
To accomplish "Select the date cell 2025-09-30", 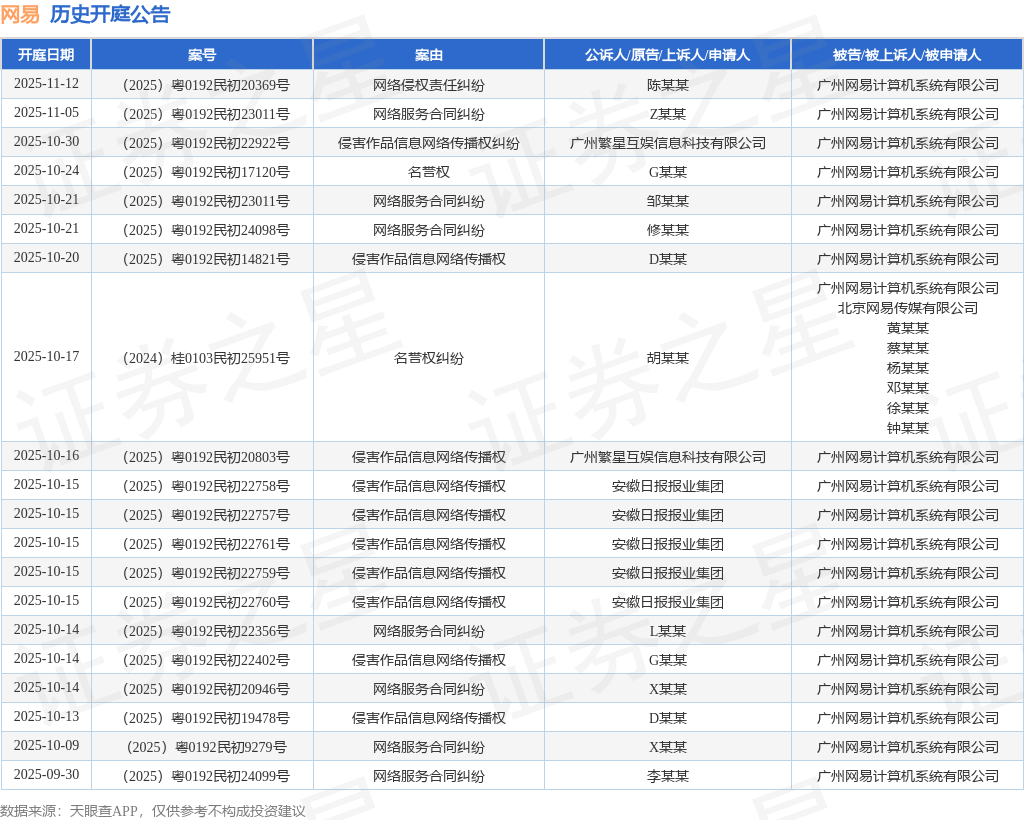I will click(46, 774).
